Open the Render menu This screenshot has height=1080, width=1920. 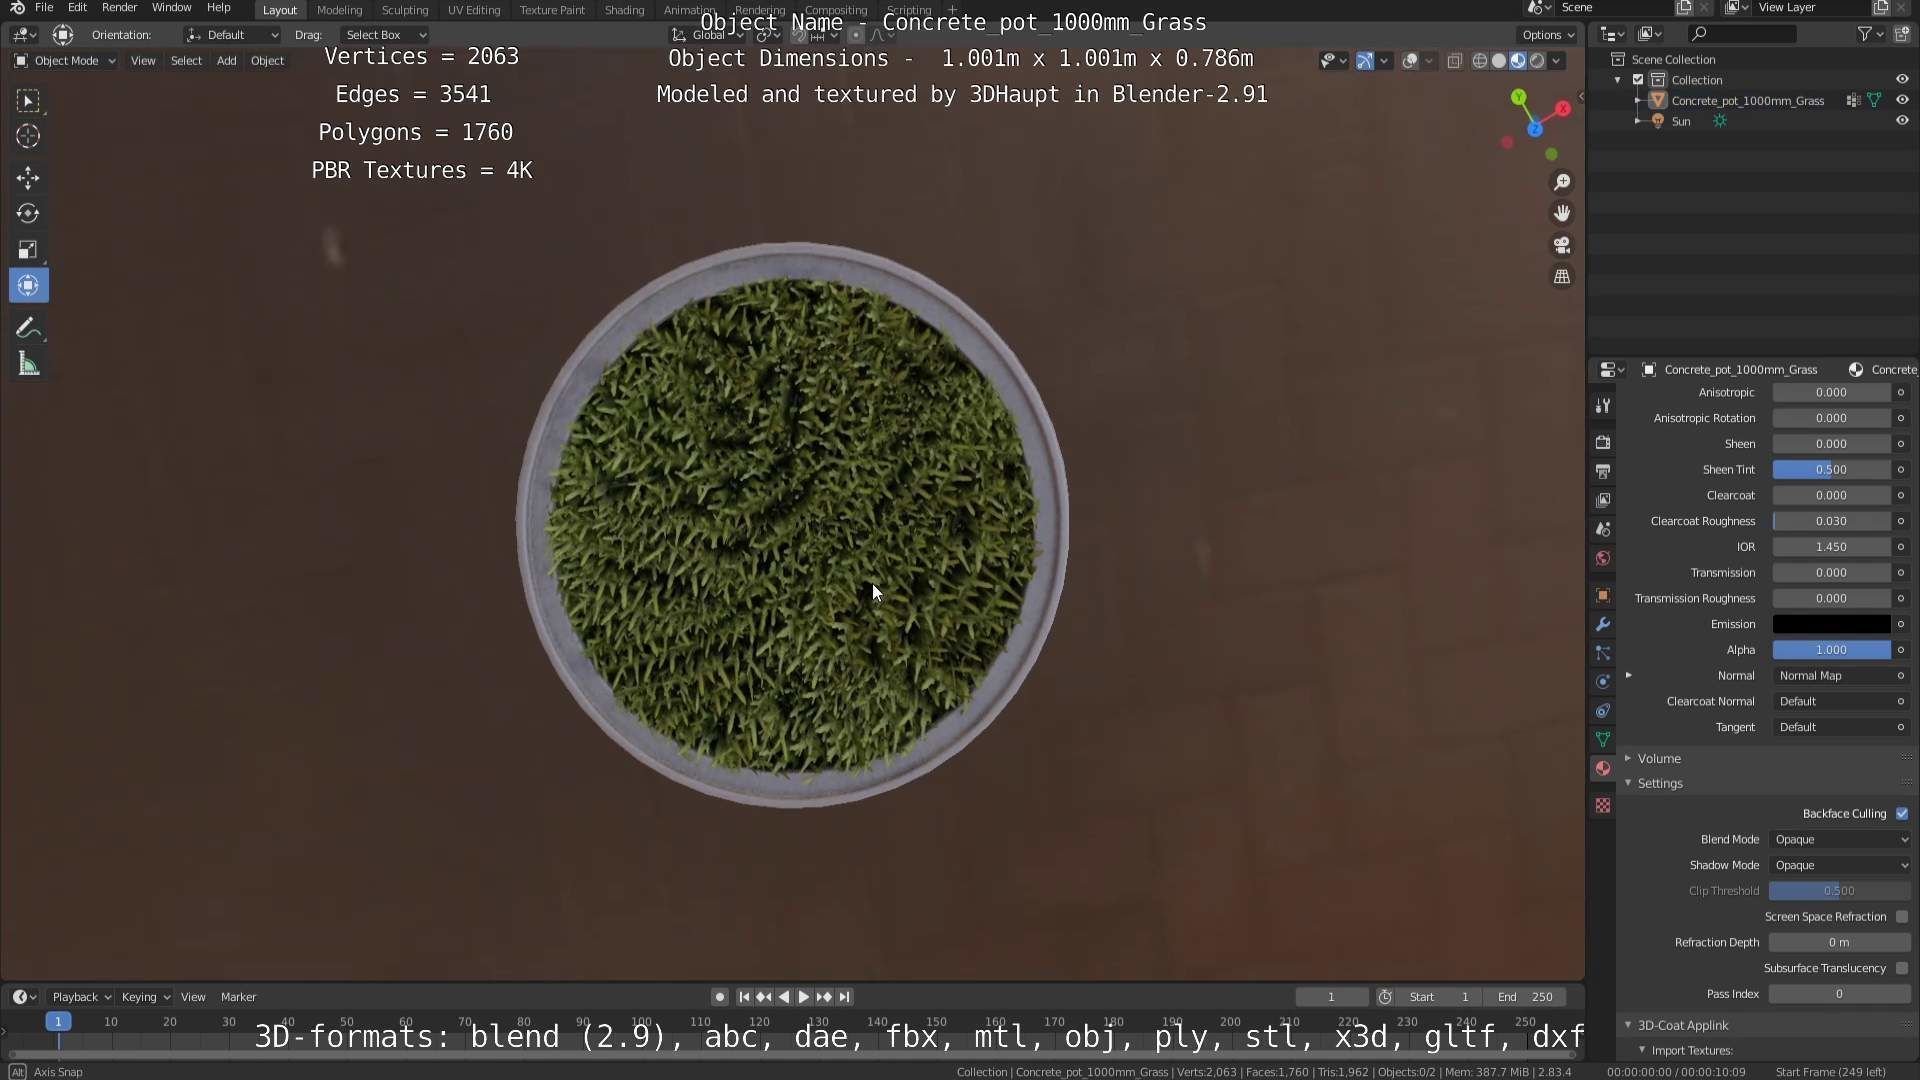pos(119,8)
